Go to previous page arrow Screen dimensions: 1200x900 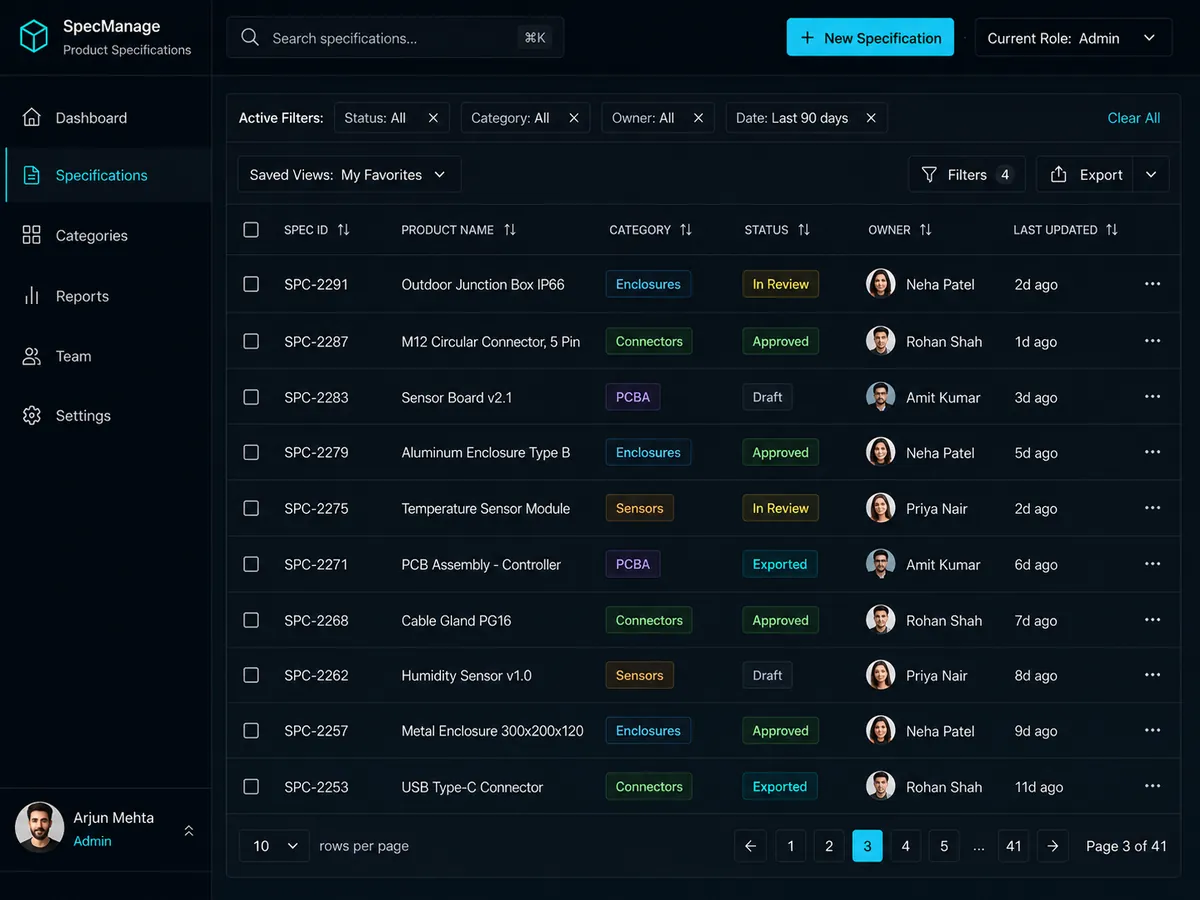[750, 846]
